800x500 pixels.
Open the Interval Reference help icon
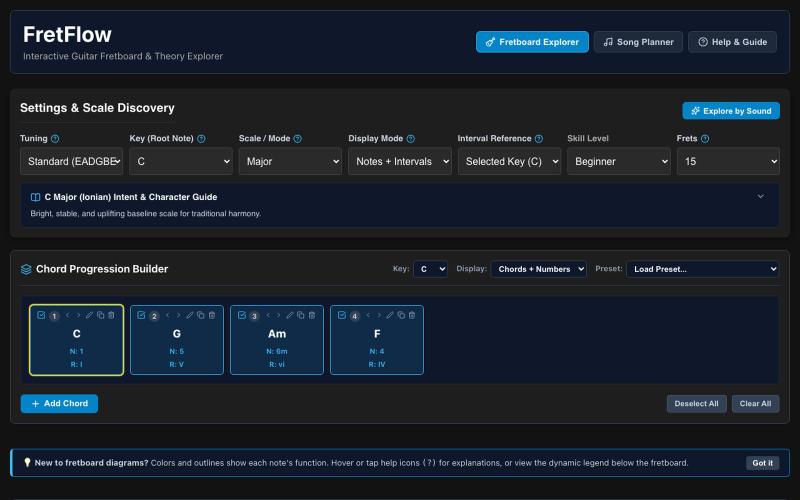point(539,139)
